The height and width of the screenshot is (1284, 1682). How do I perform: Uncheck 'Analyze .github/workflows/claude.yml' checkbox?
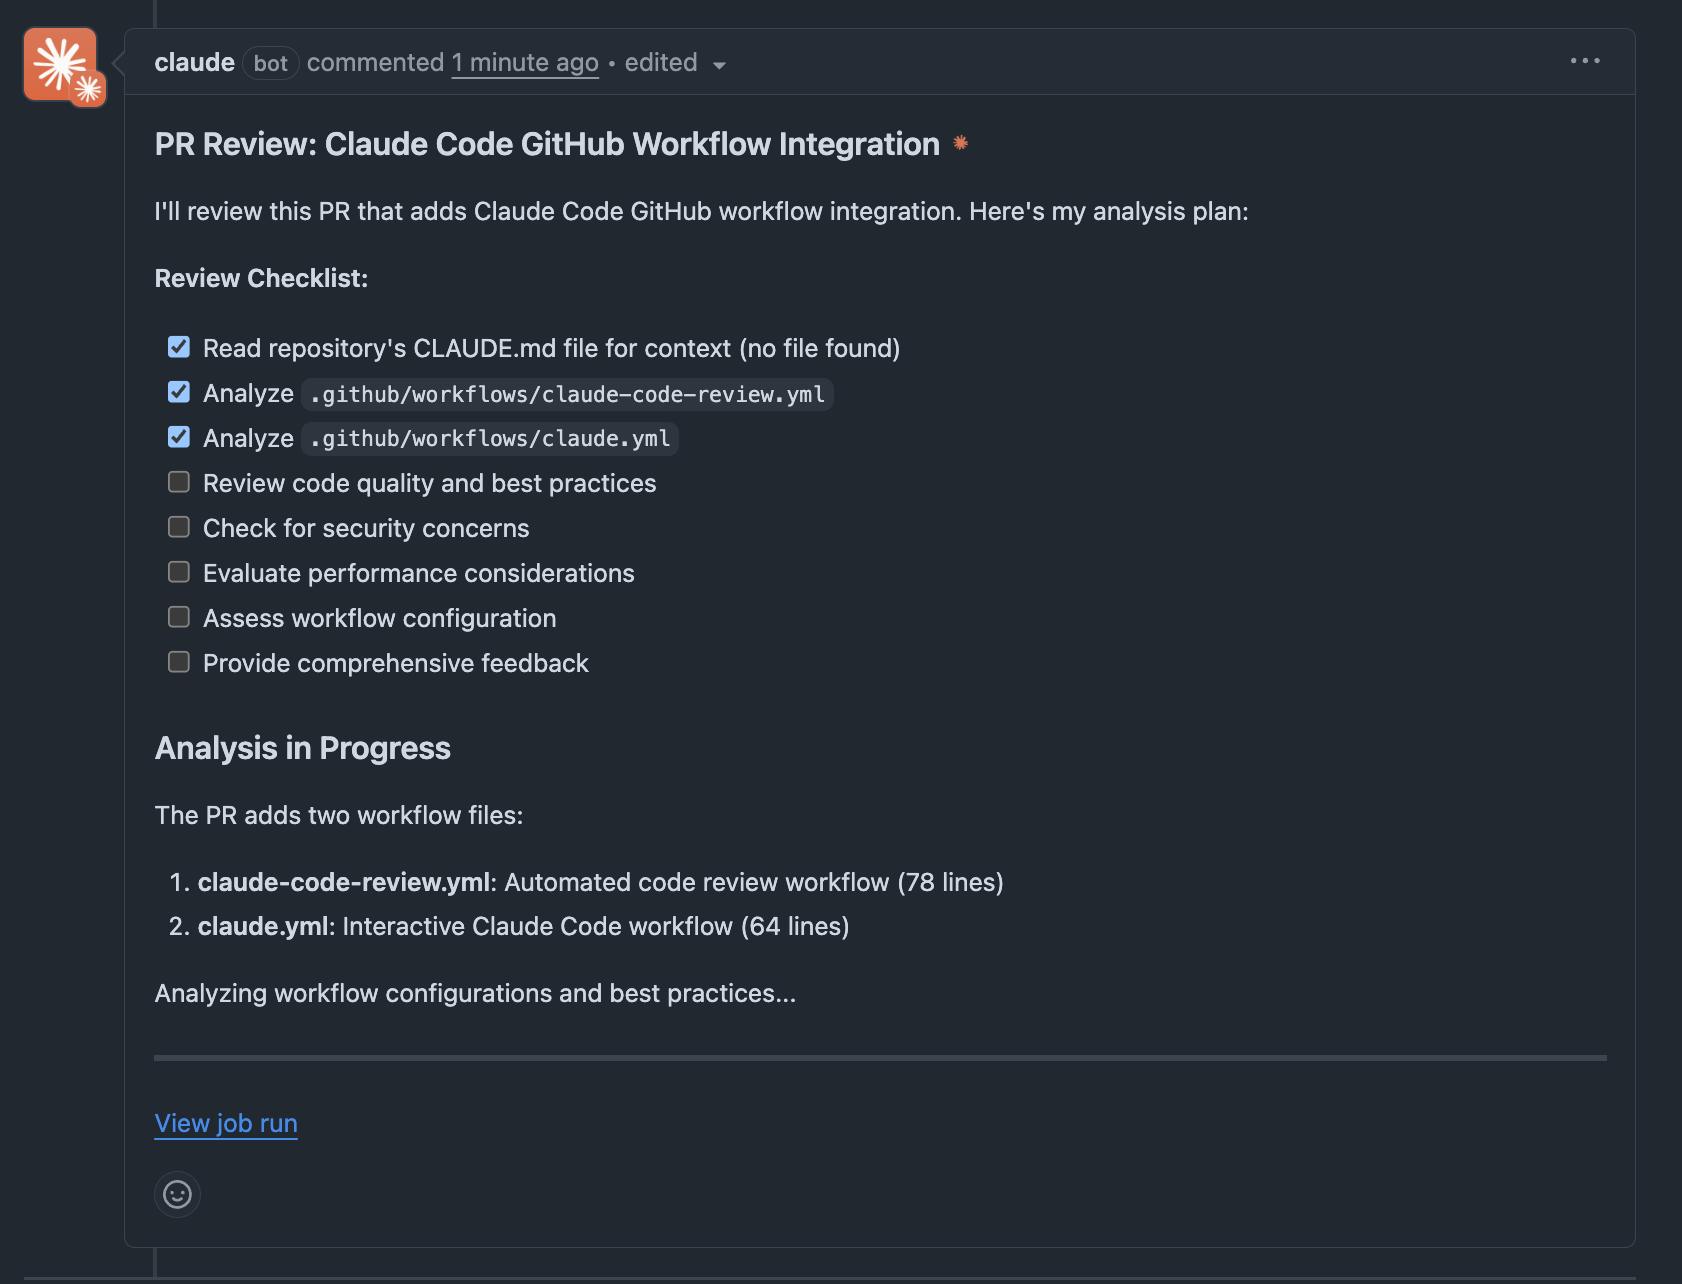tap(179, 437)
